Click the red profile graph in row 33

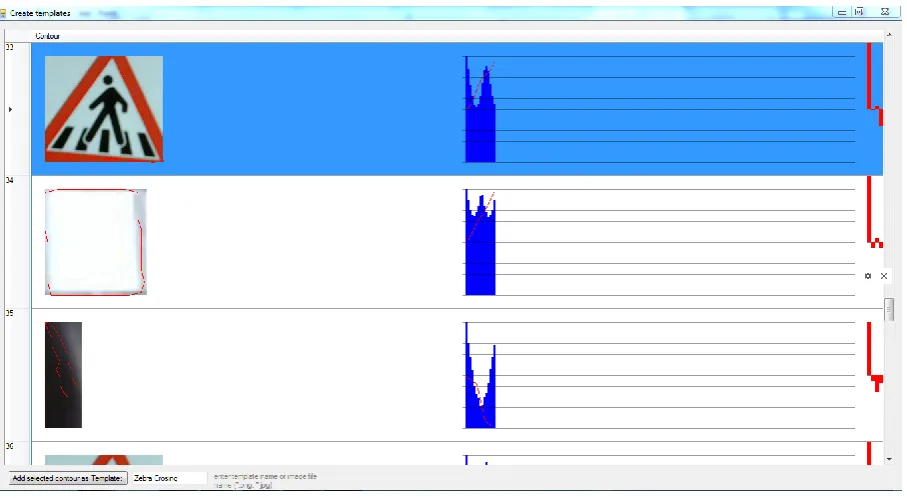point(875,84)
